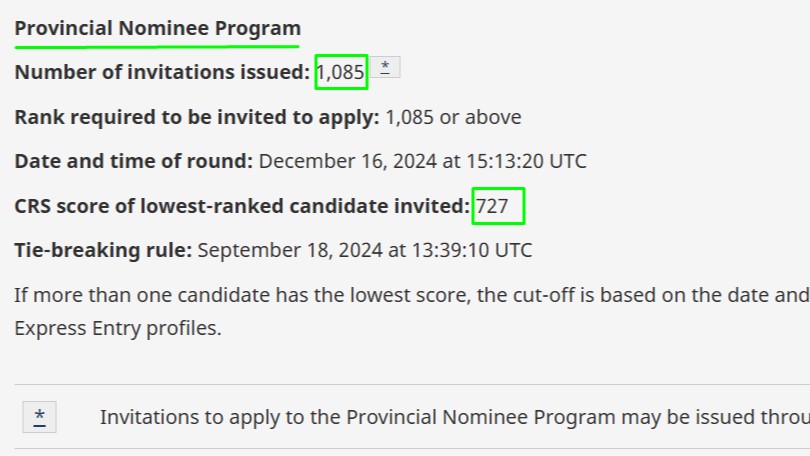Screen dimensions: 810x456
Task: Open the footnote asterisk beside 1,085
Action: 385,68
